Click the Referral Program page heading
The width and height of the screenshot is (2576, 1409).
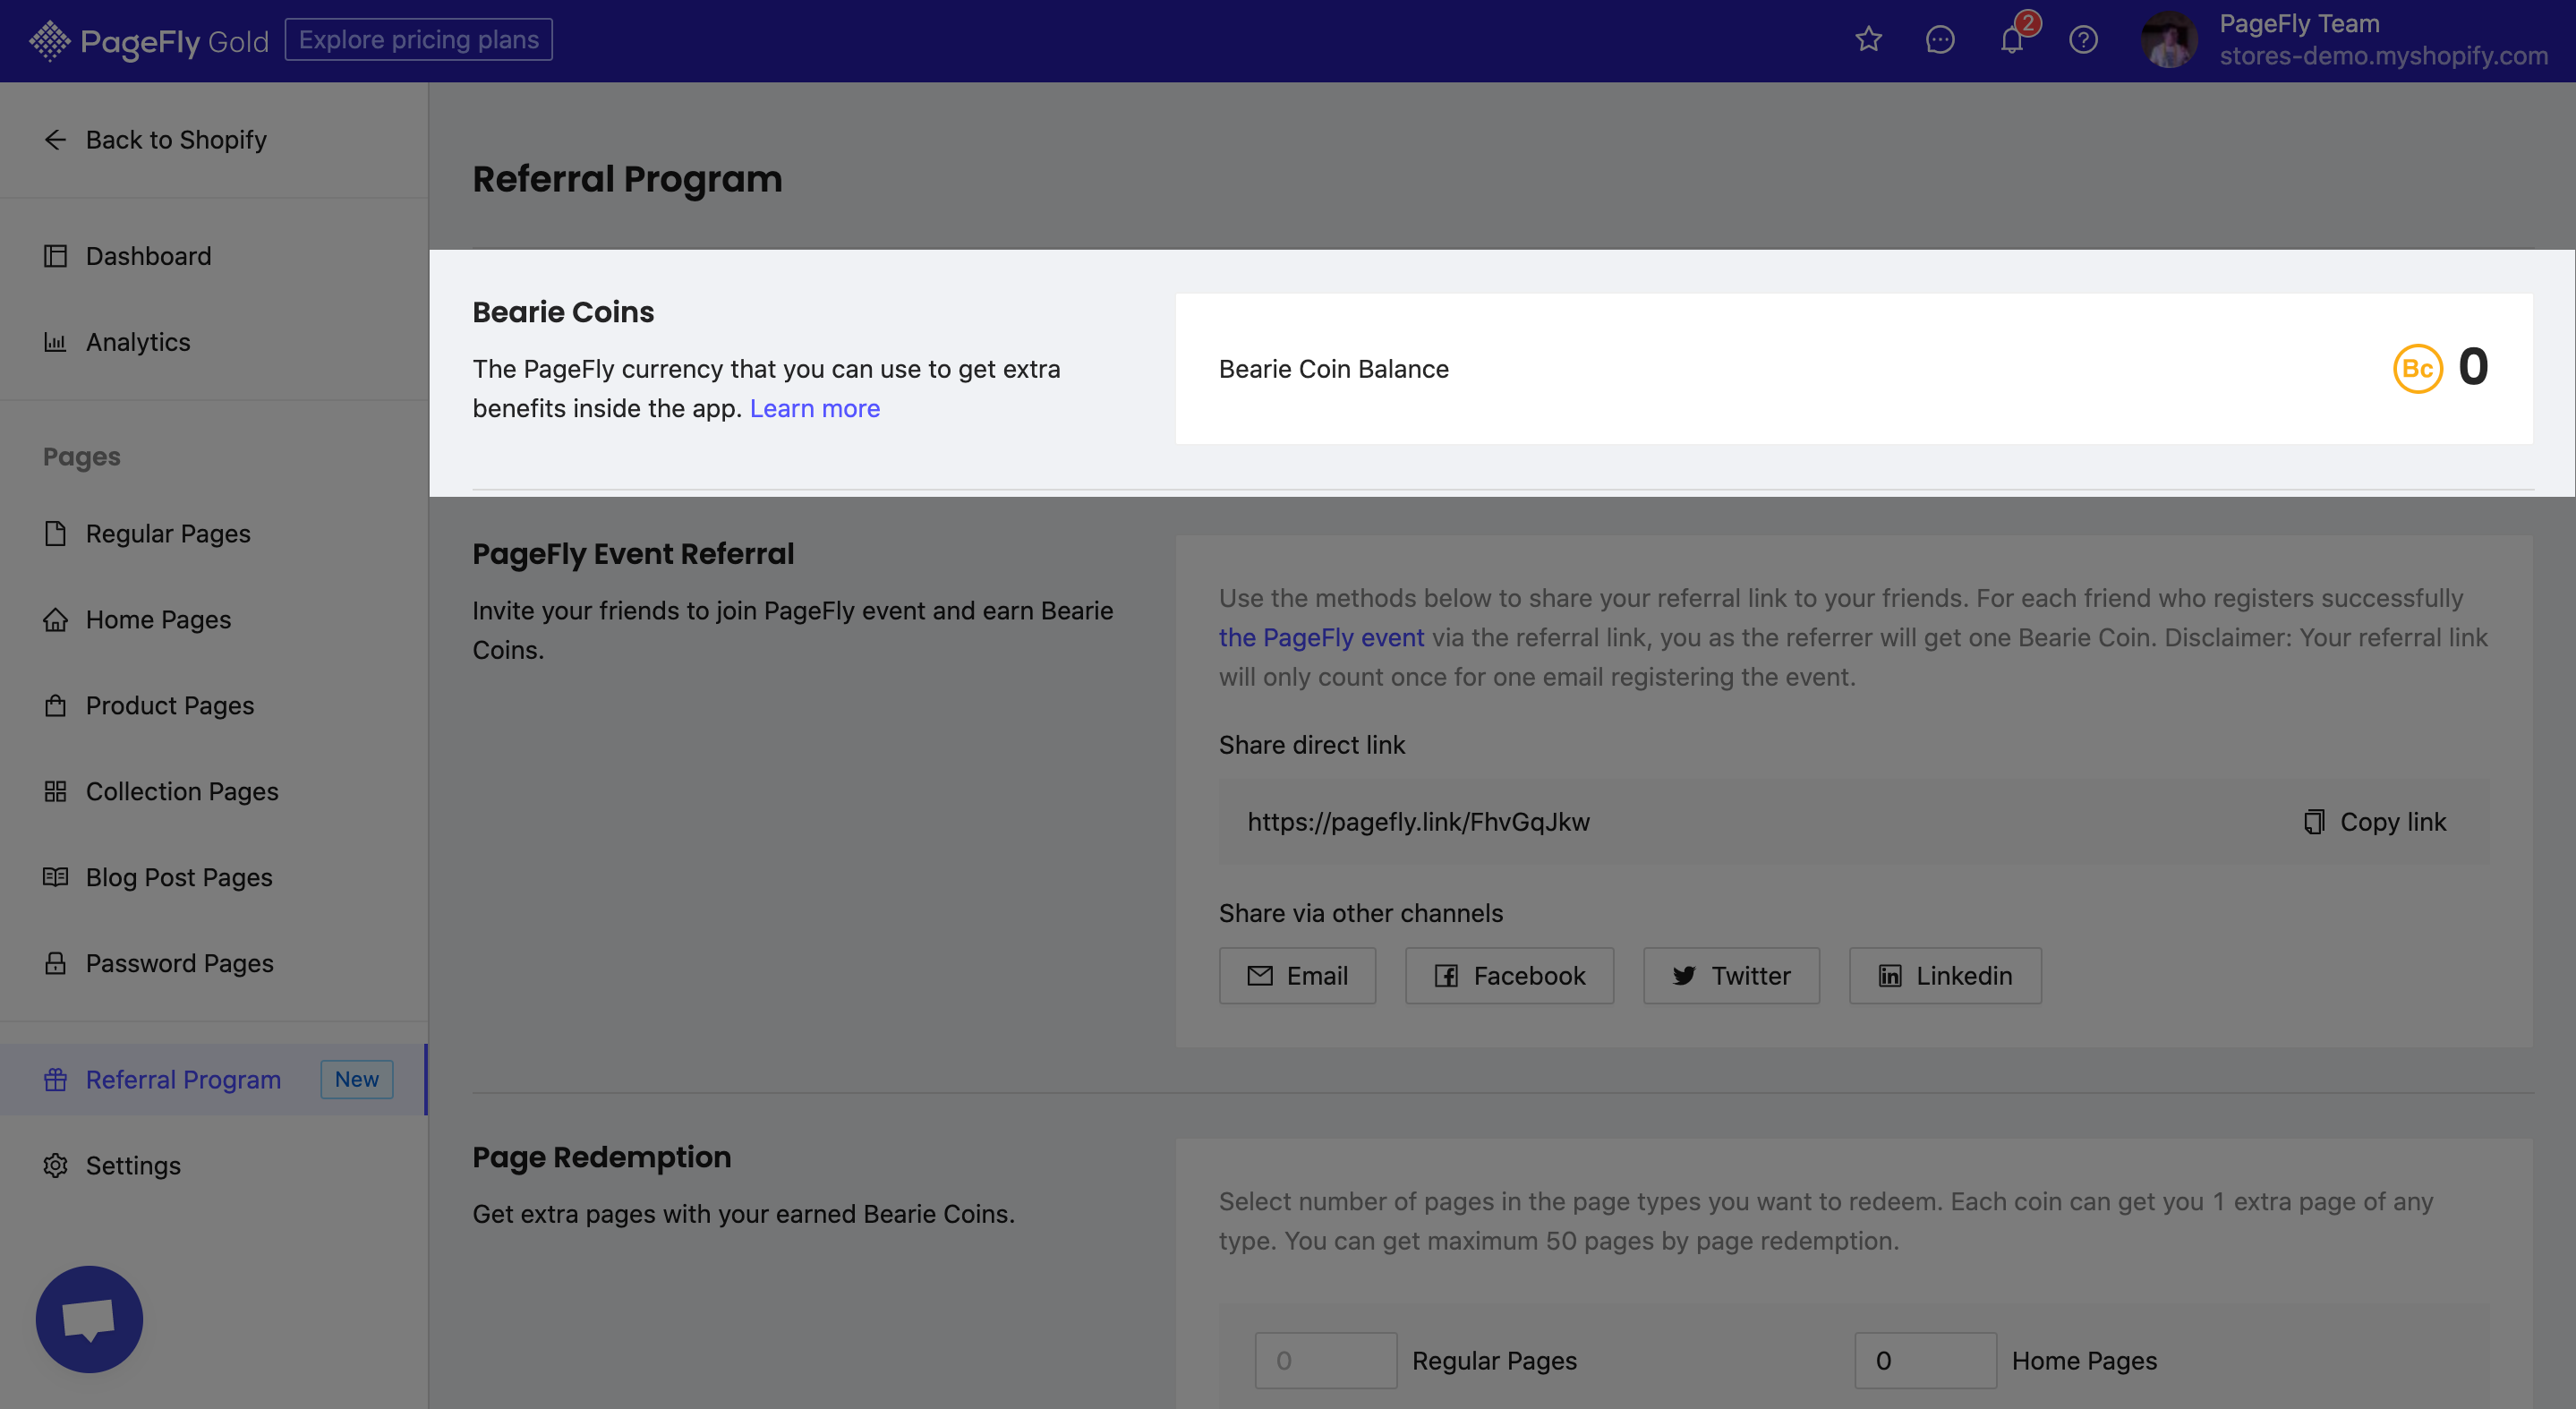[x=627, y=179]
